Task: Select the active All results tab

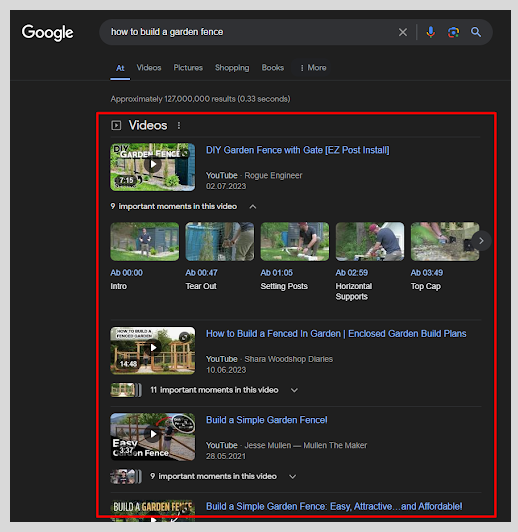Action: tap(120, 68)
